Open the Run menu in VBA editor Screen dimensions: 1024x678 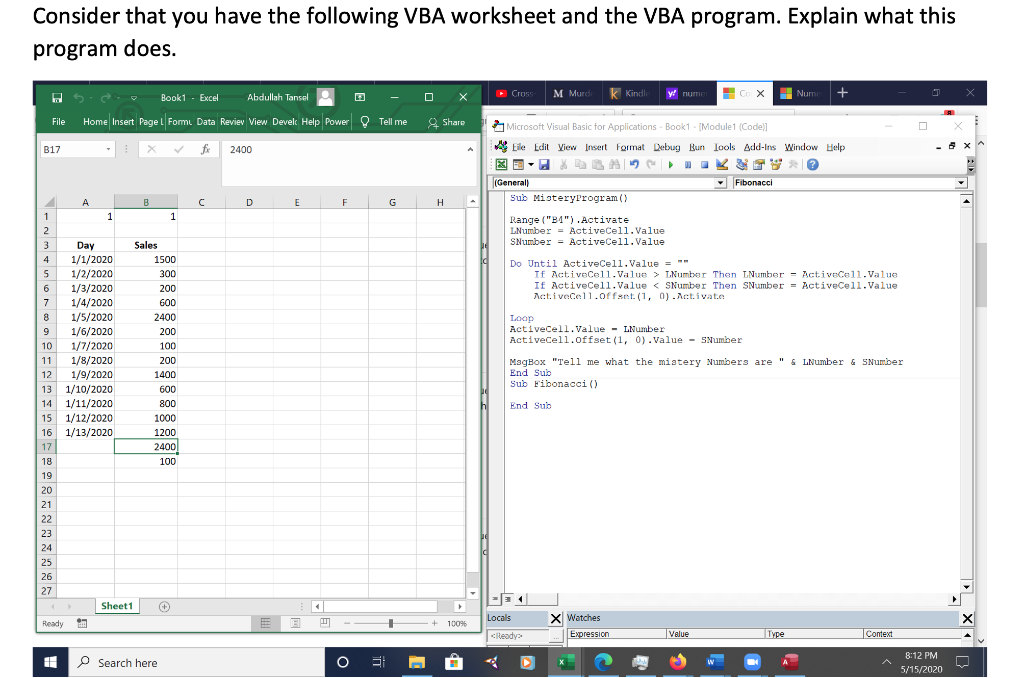click(697, 147)
